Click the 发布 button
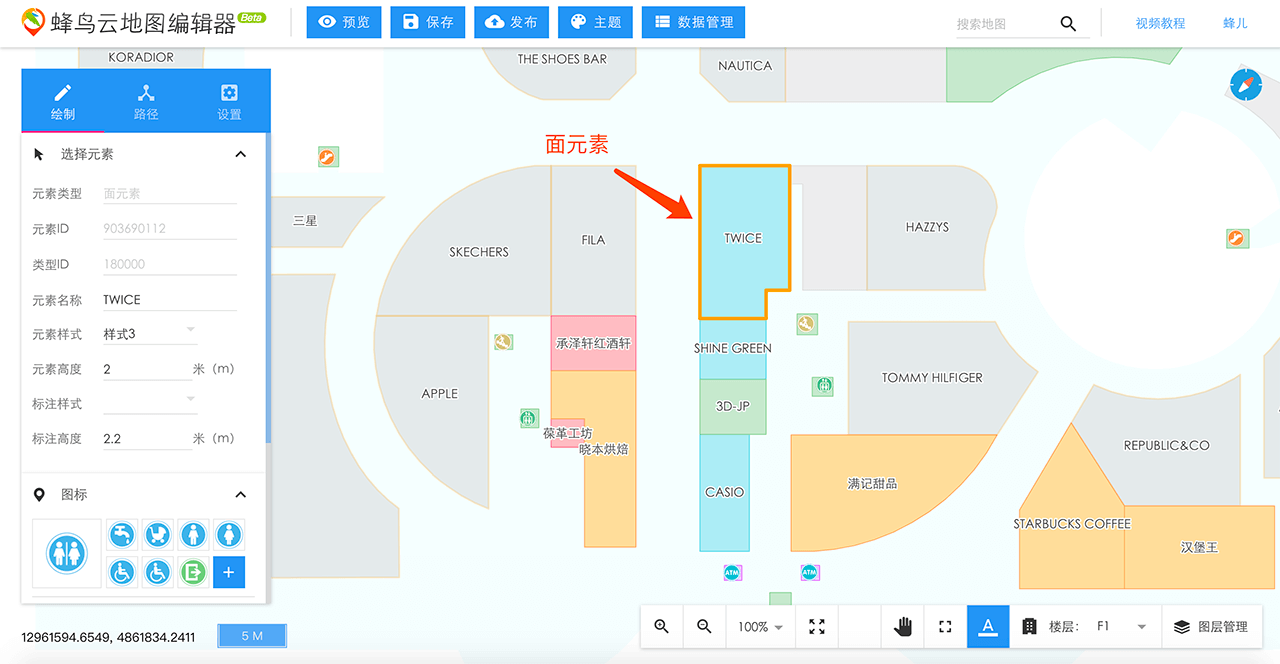Screen dimensions: 1280x664 (512, 22)
